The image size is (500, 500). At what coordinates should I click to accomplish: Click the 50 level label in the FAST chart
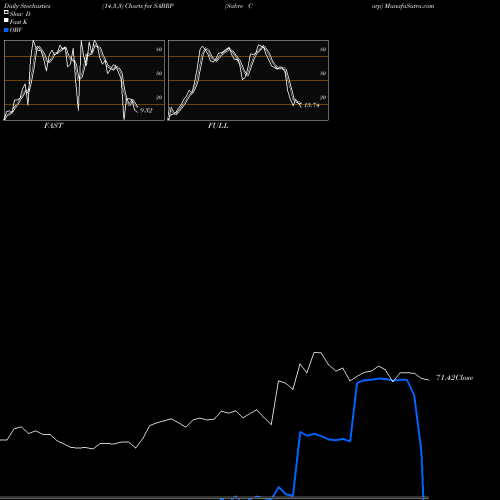[159, 73]
